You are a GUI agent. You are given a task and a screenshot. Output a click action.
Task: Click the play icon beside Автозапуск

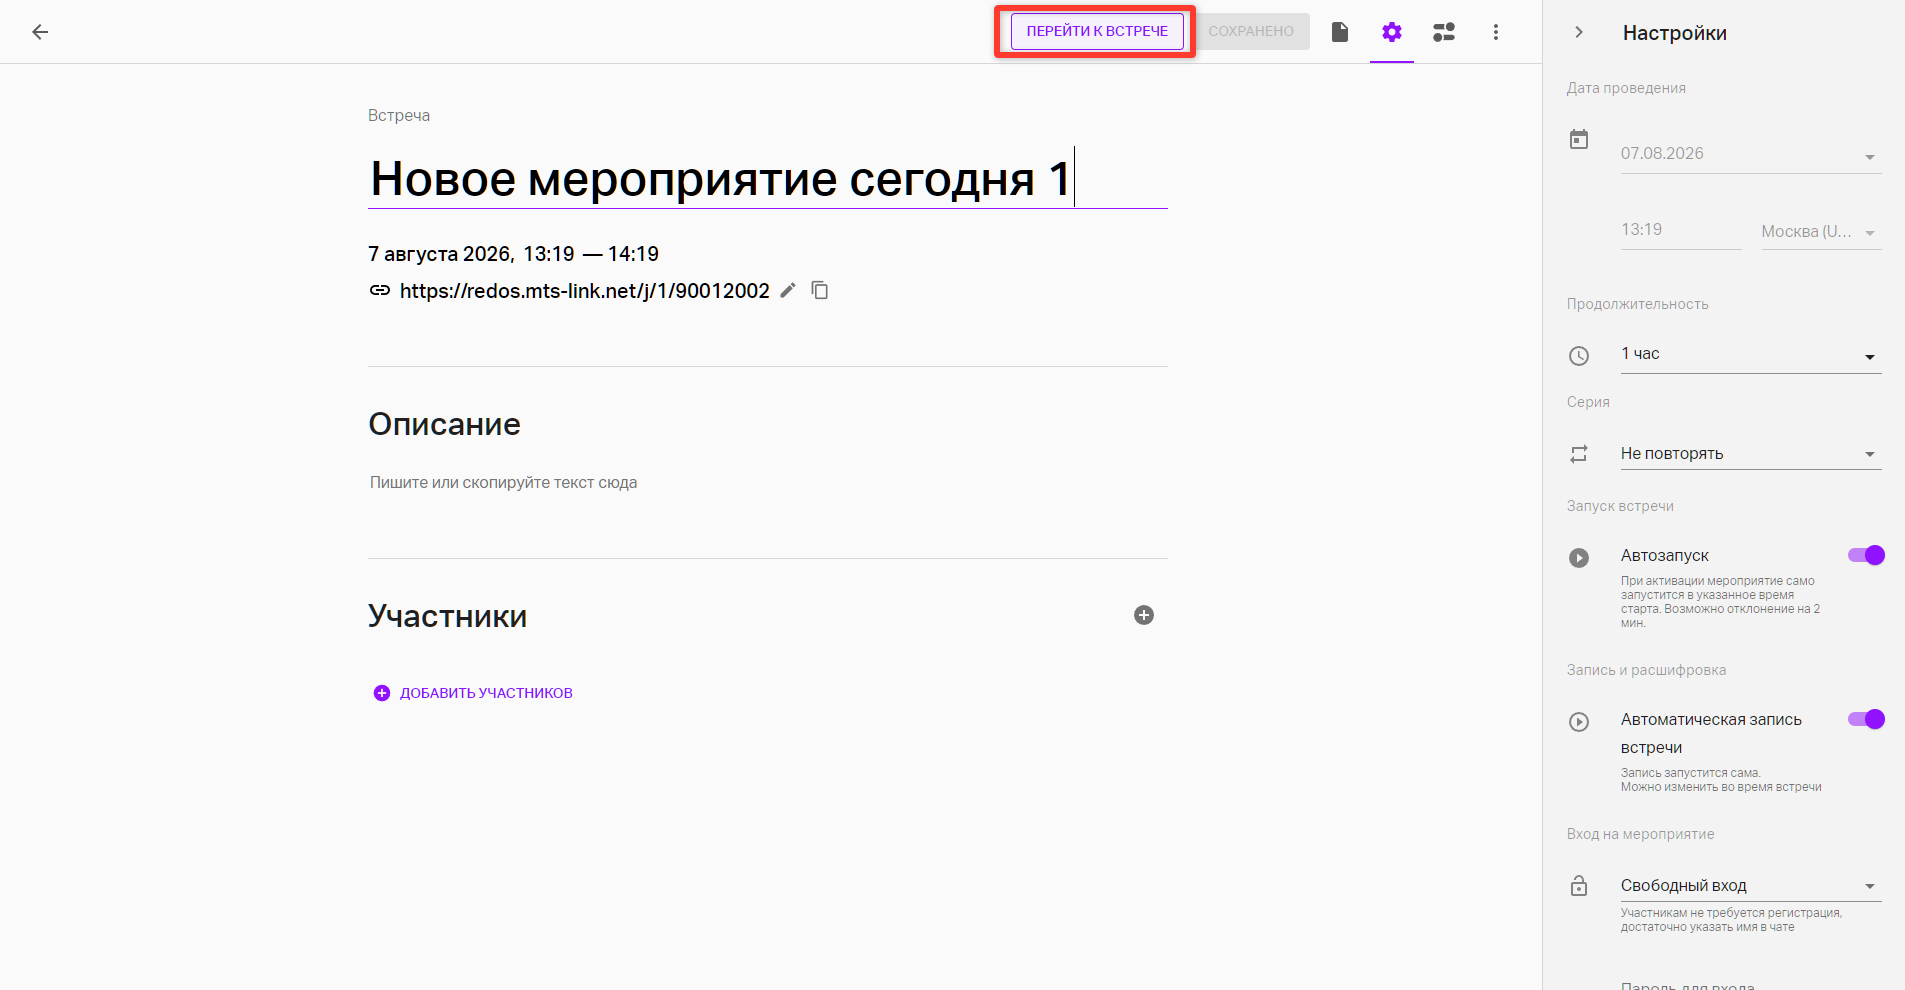click(1579, 557)
